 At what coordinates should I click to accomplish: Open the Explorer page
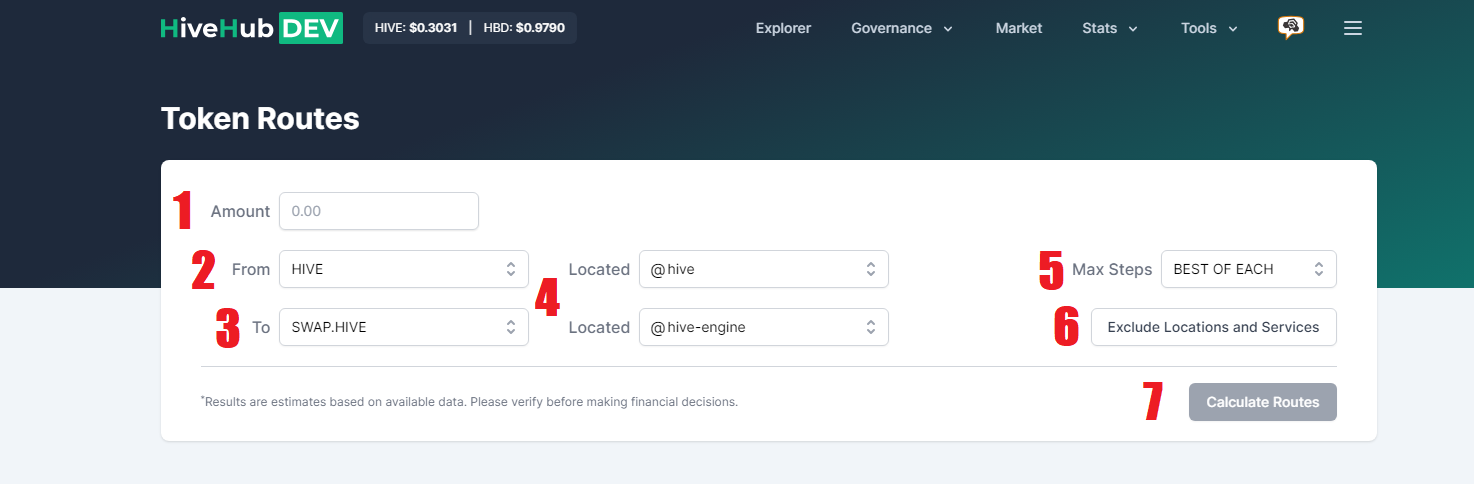tap(783, 28)
